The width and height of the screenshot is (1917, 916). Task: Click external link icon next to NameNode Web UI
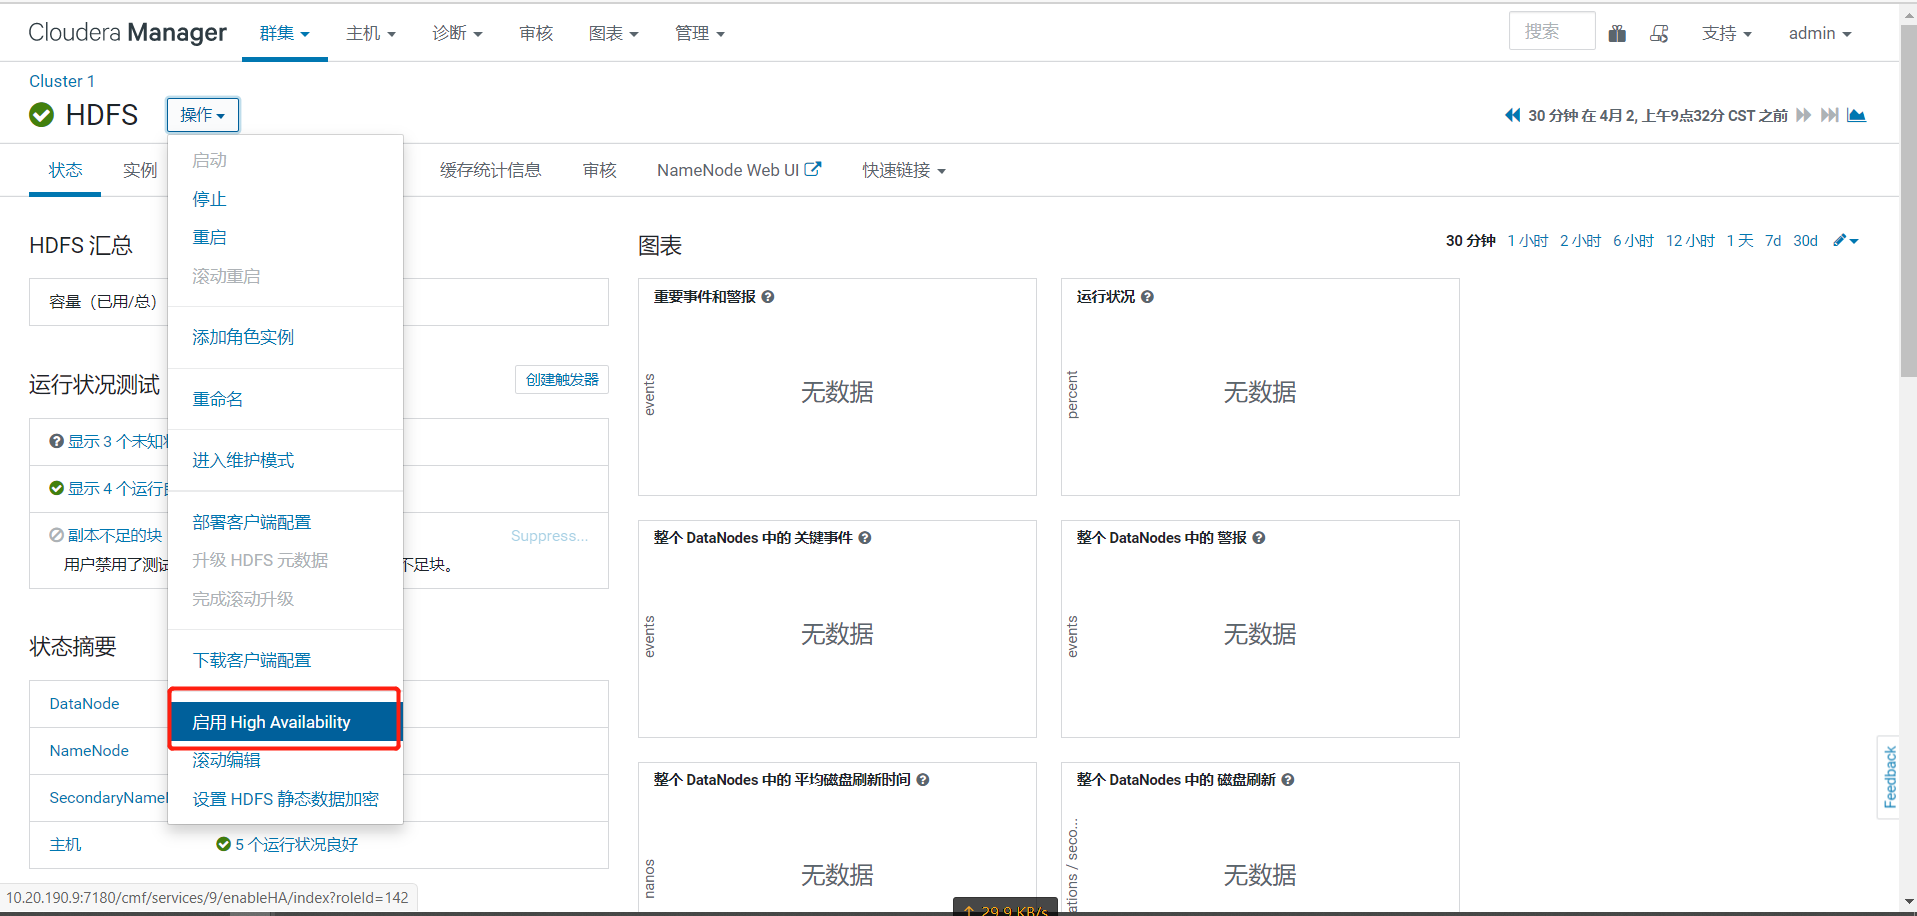pyautogui.click(x=813, y=169)
